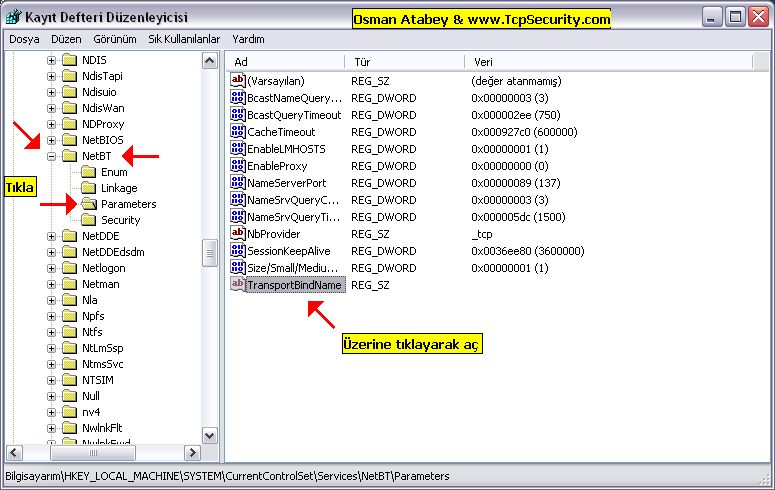Open the Yardım menu
The width and height of the screenshot is (775, 490).
[x=248, y=39]
